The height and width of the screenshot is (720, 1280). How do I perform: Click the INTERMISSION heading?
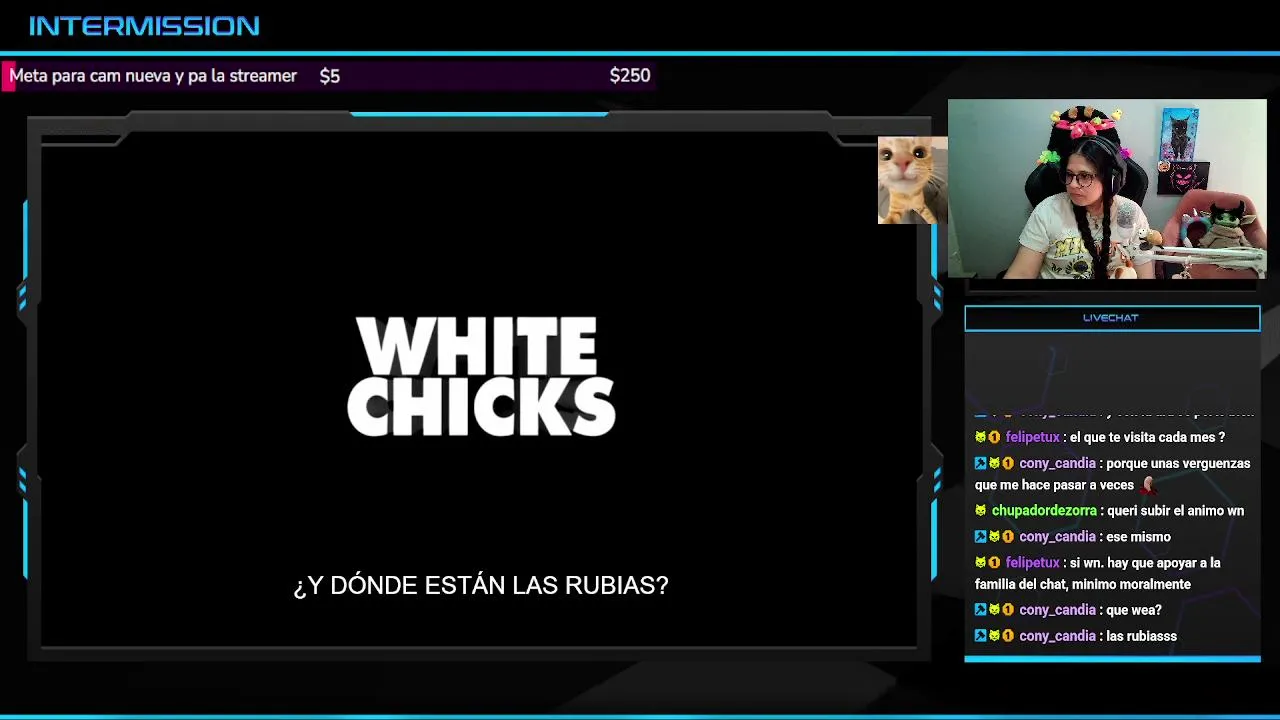click(x=144, y=26)
